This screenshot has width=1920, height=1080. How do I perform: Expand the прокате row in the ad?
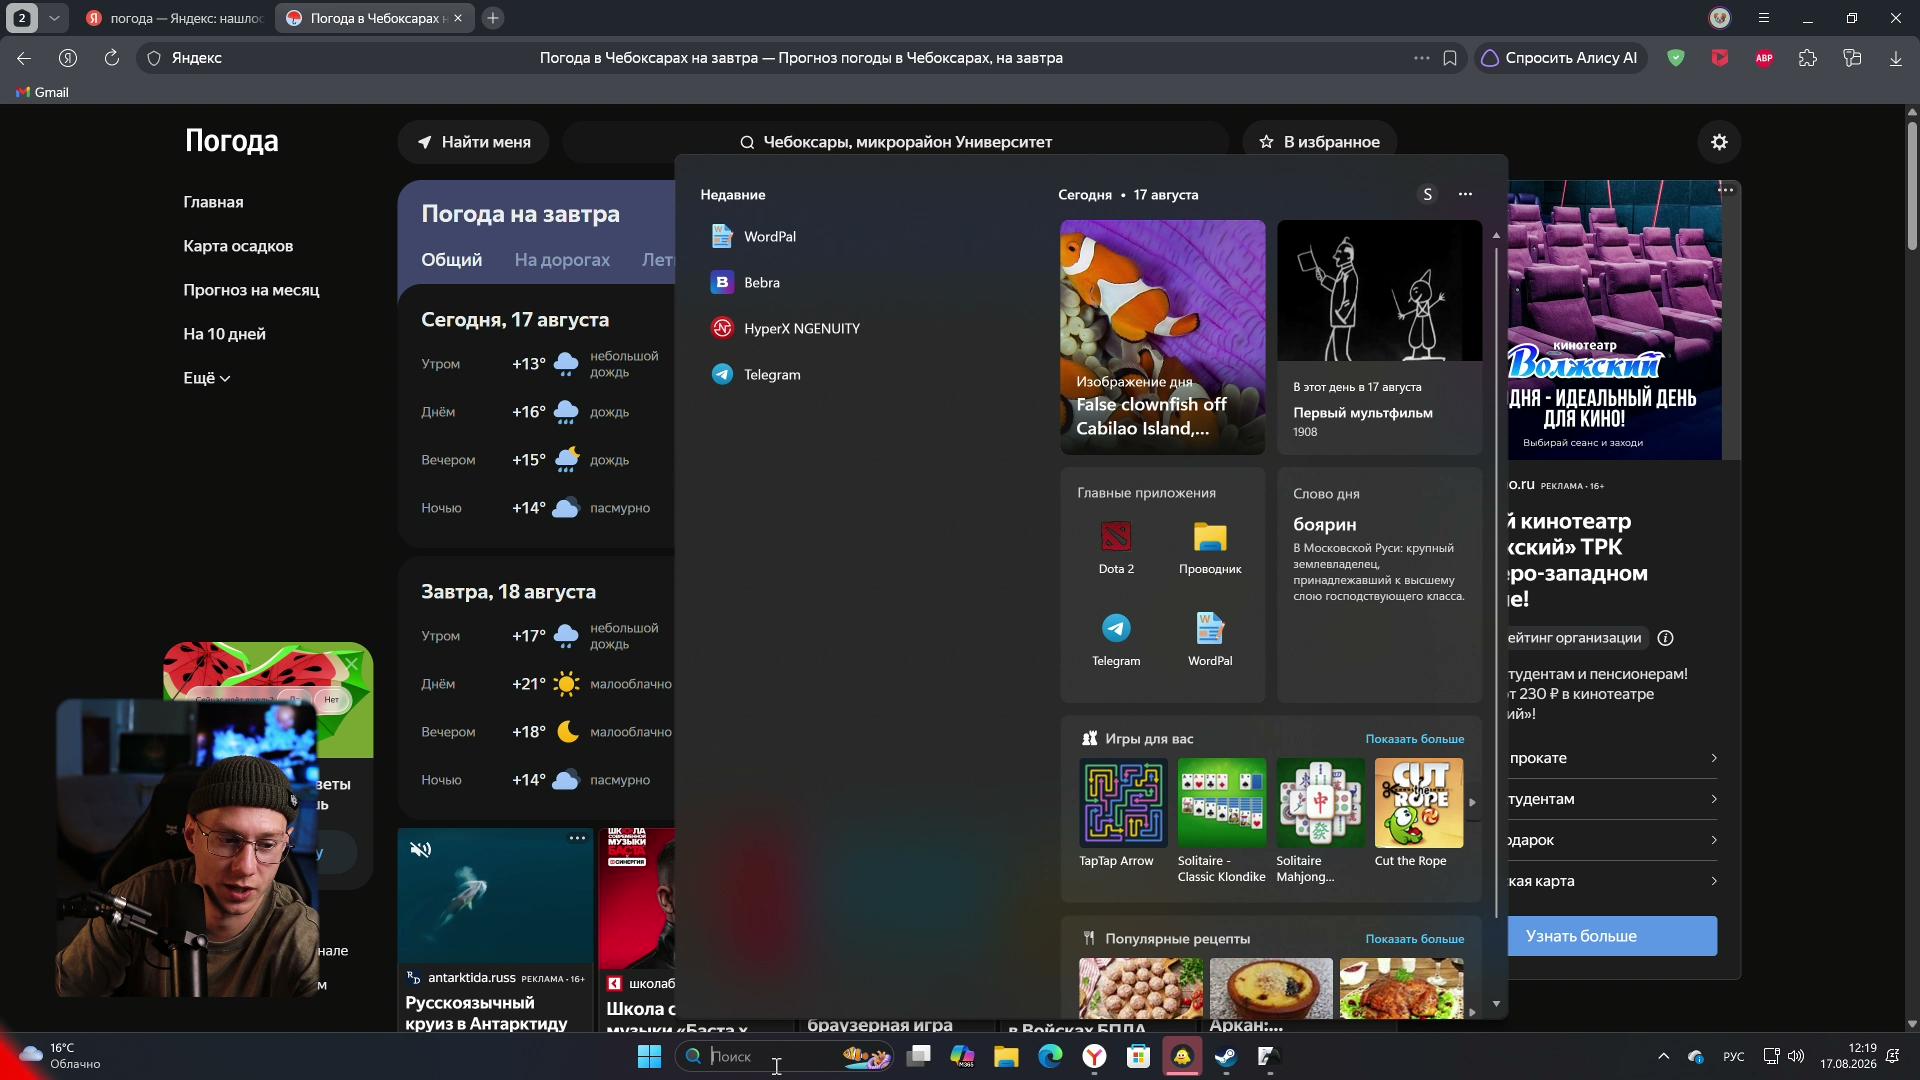[x=1612, y=758]
